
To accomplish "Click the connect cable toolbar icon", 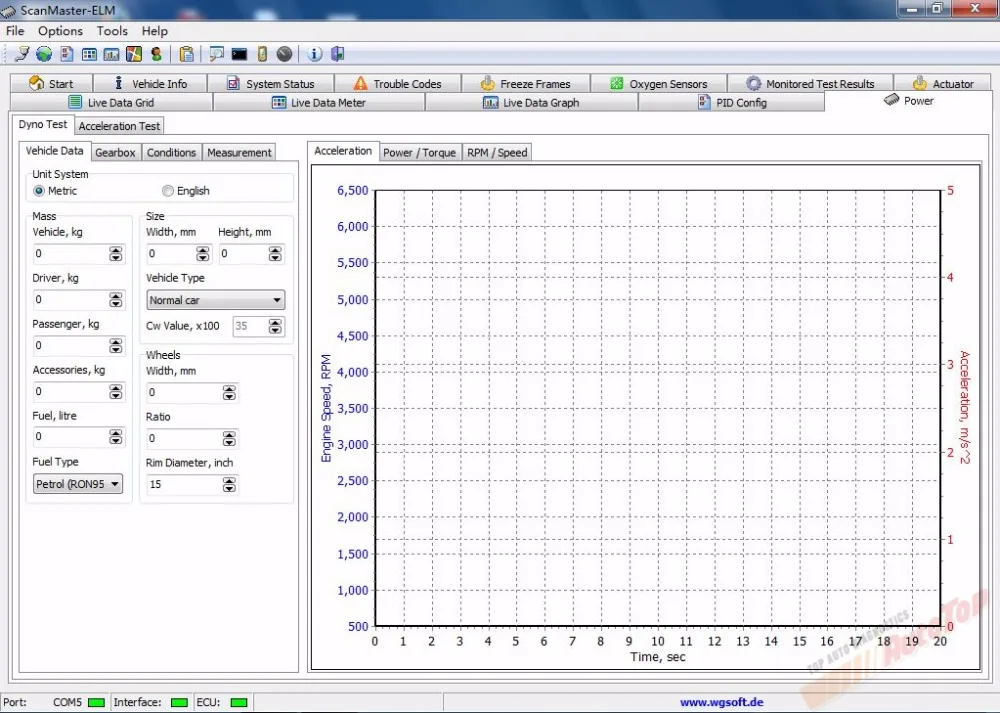I will [x=22, y=54].
